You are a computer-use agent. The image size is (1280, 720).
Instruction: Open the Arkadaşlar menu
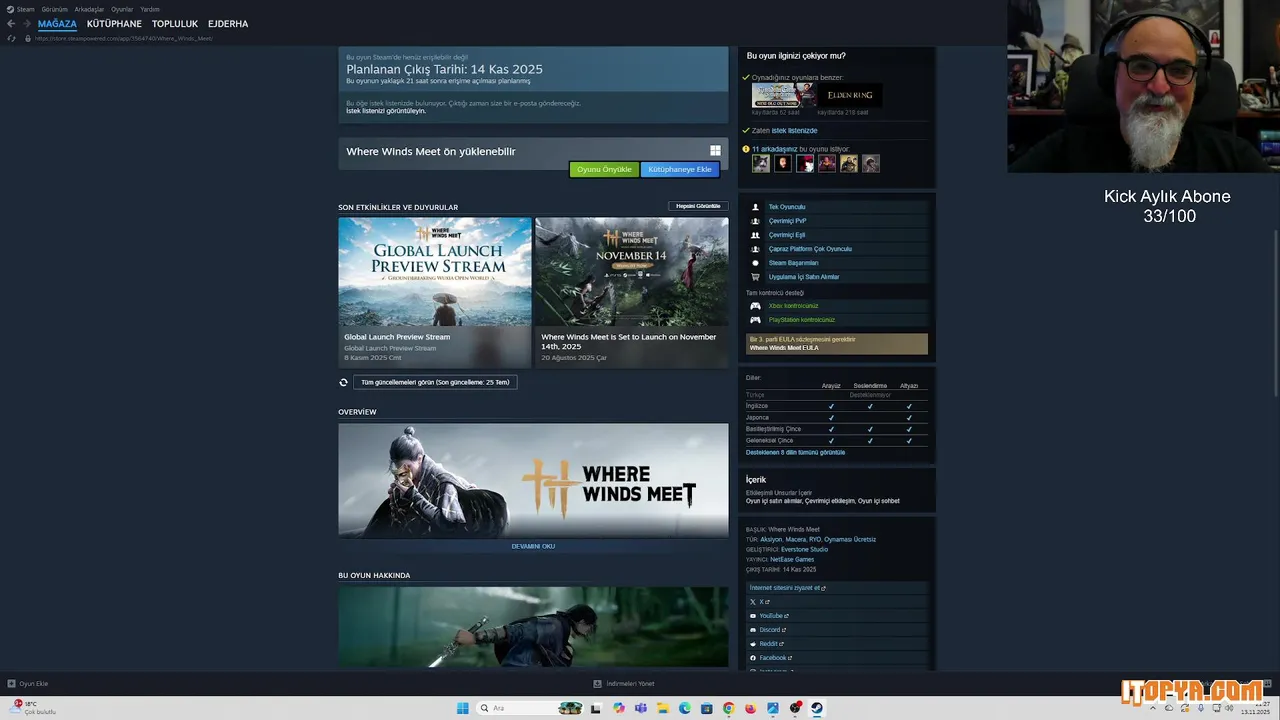(89, 9)
